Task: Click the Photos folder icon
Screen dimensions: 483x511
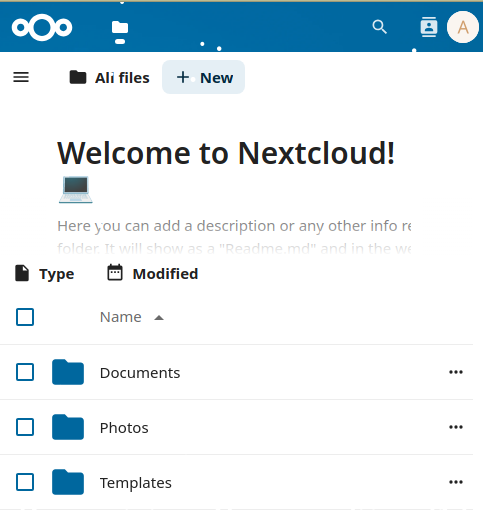Action: pyautogui.click(x=68, y=427)
